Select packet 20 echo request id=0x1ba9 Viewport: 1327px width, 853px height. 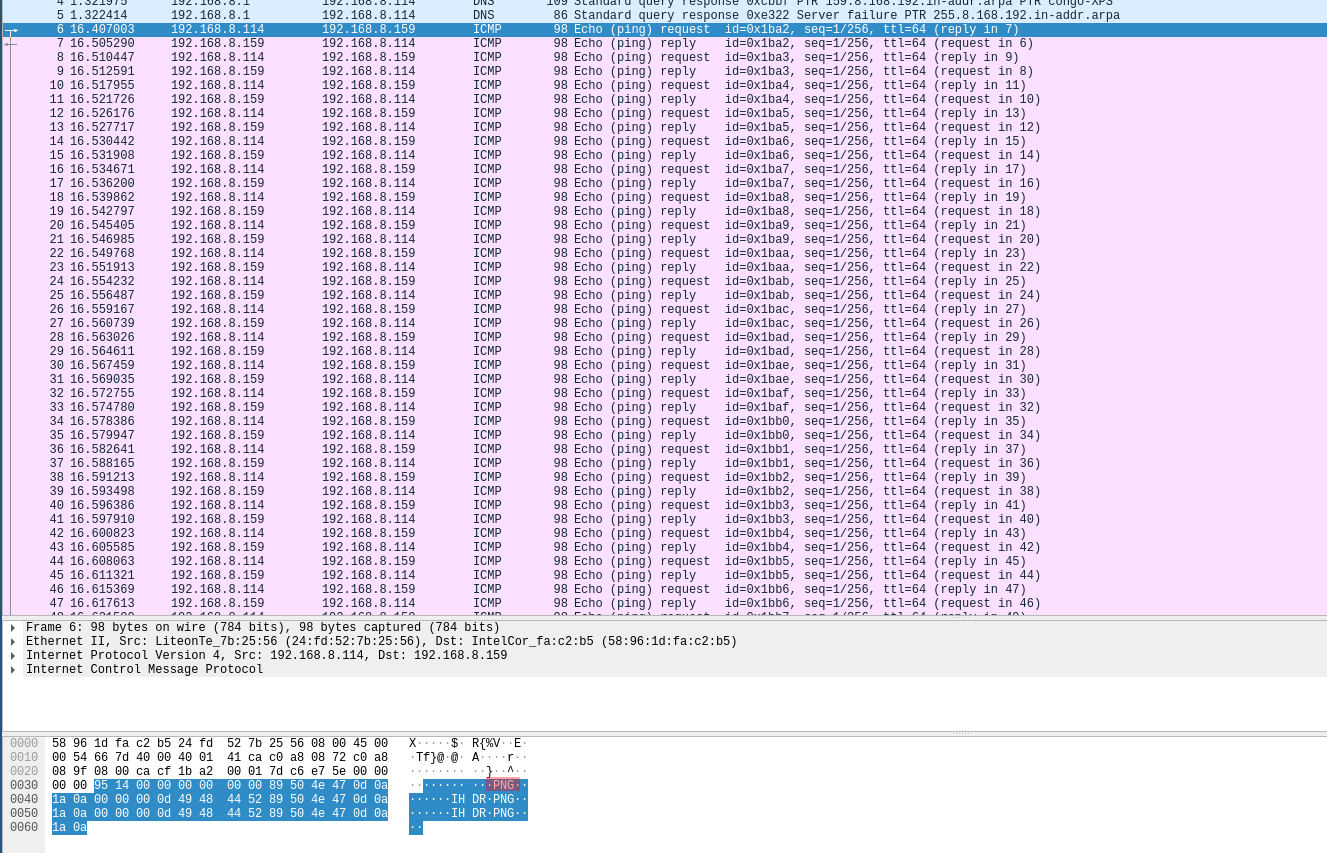point(600,226)
